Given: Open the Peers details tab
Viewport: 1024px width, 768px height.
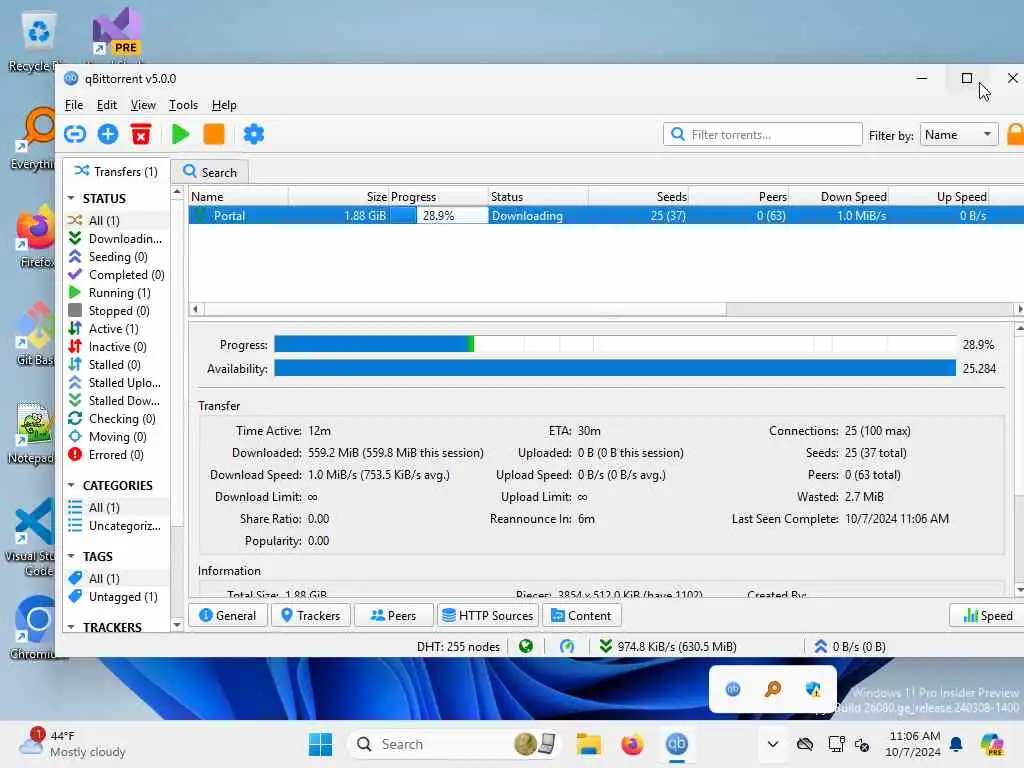Looking at the screenshot, I should click(393, 616).
